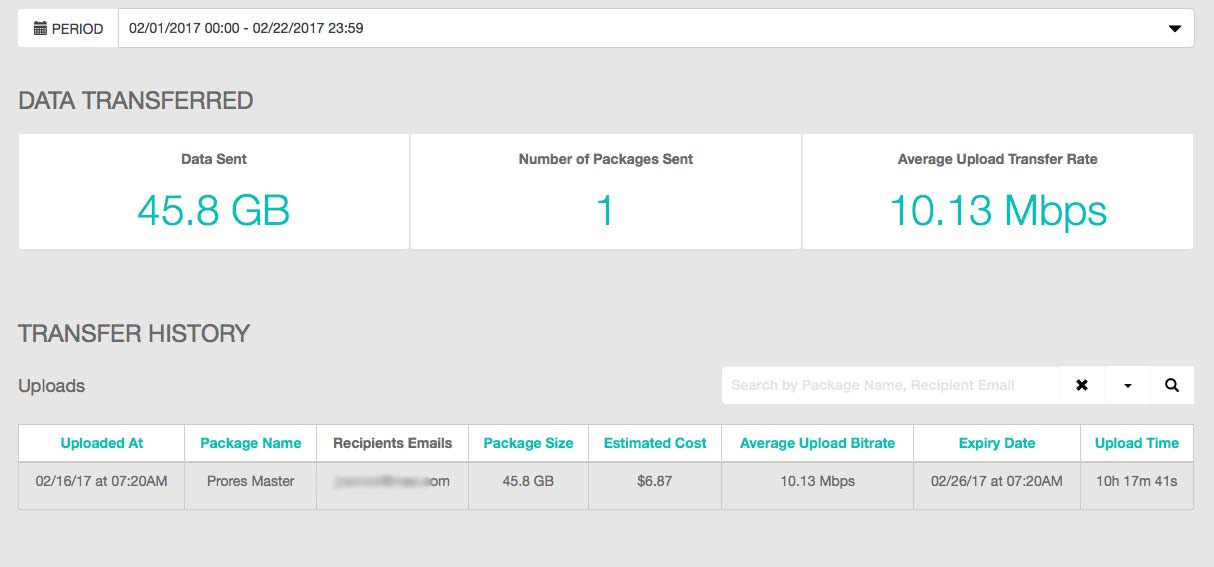
Task: Click the 'Data Sent' card title
Action: pyautogui.click(x=214, y=159)
